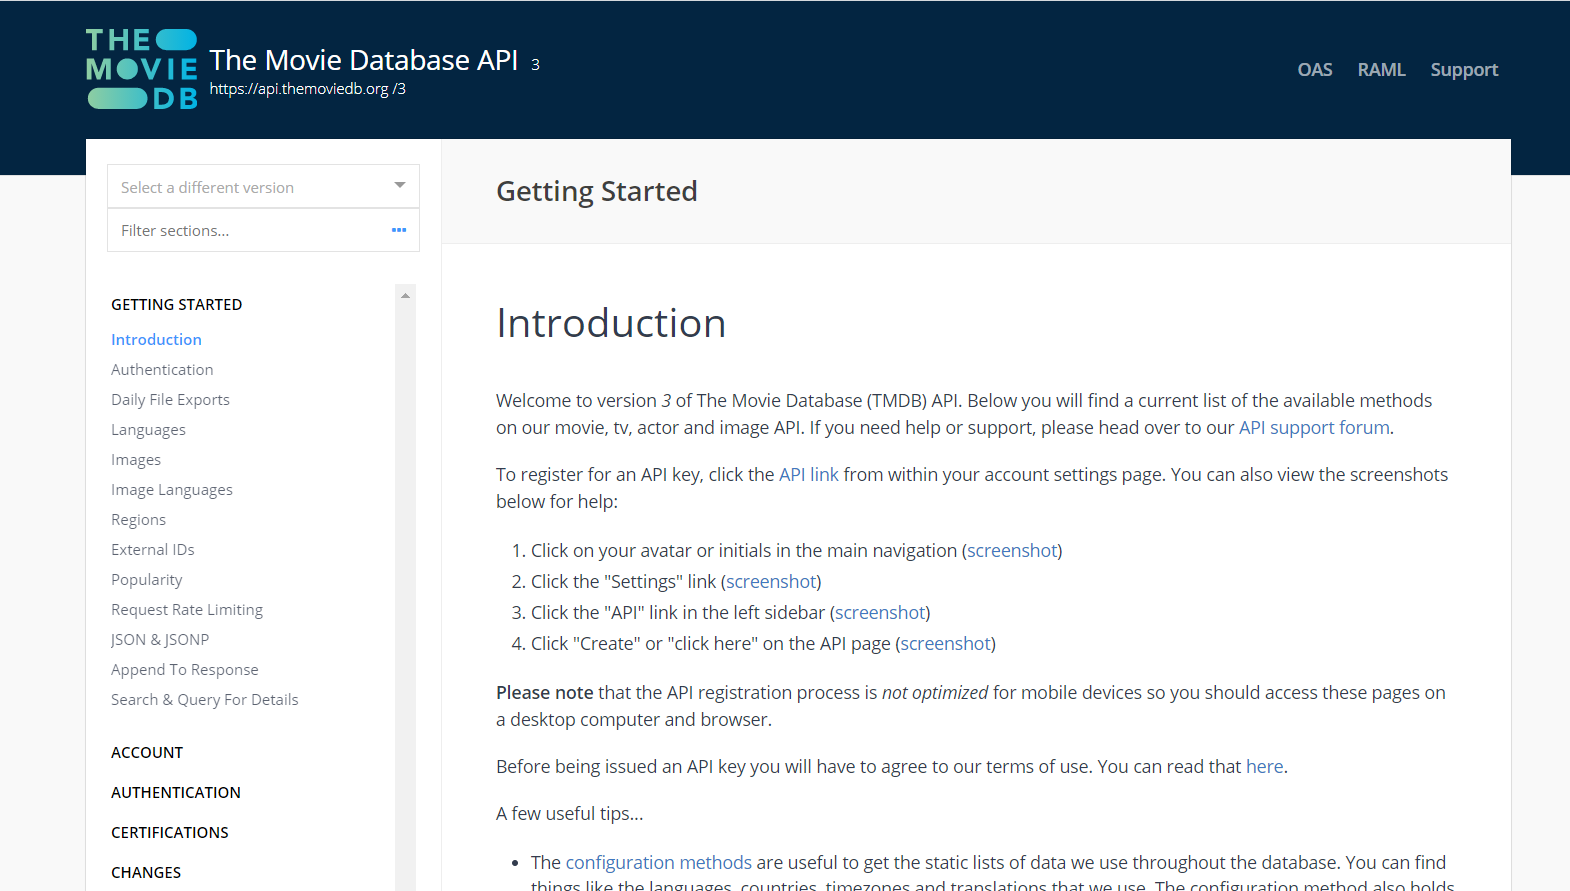Viewport: 1570px width, 891px height.
Task: Open the Support header link
Action: (1464, 70)
